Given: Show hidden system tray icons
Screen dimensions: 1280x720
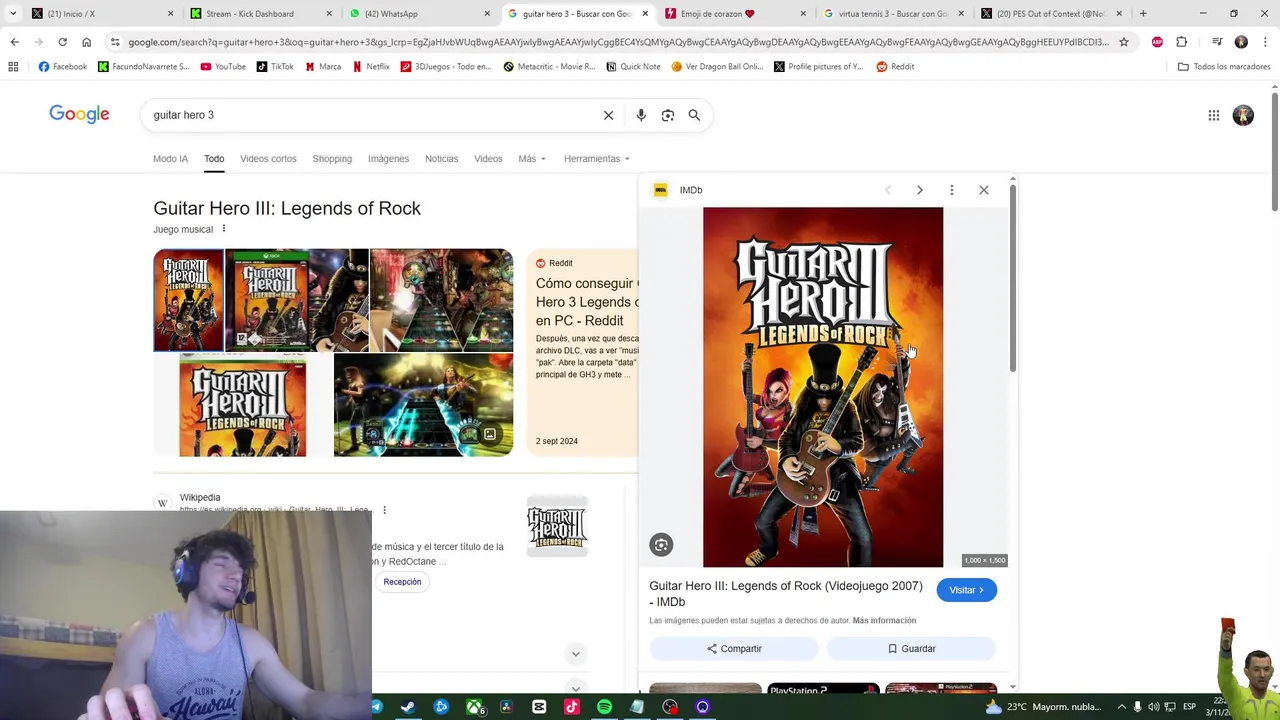Looking at the screenshot, I should (x=1121, y=707).
